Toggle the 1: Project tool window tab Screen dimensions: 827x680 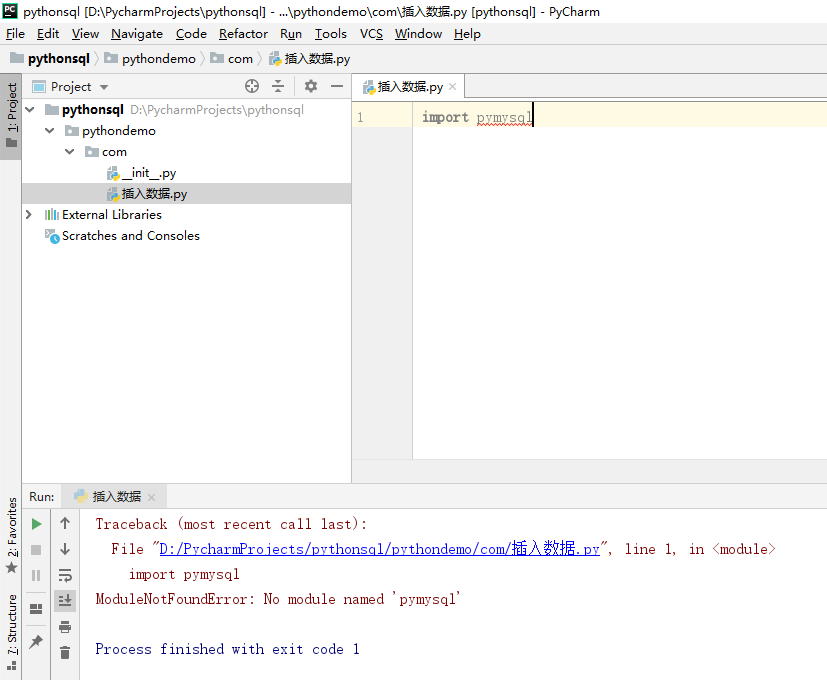point(11,116)
